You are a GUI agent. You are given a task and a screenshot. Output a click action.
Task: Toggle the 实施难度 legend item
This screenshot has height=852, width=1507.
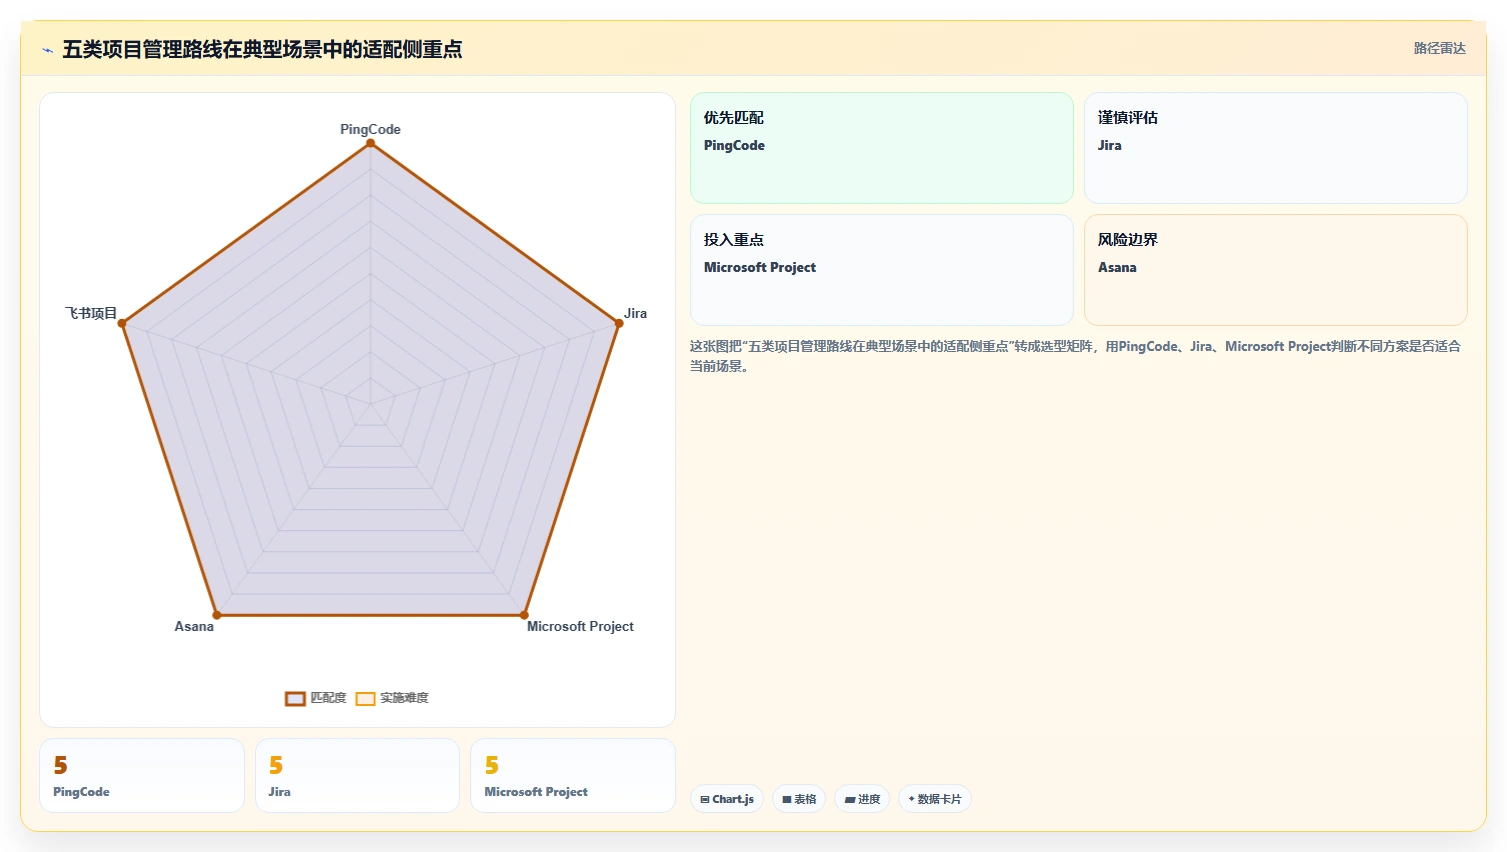[392, 698]
